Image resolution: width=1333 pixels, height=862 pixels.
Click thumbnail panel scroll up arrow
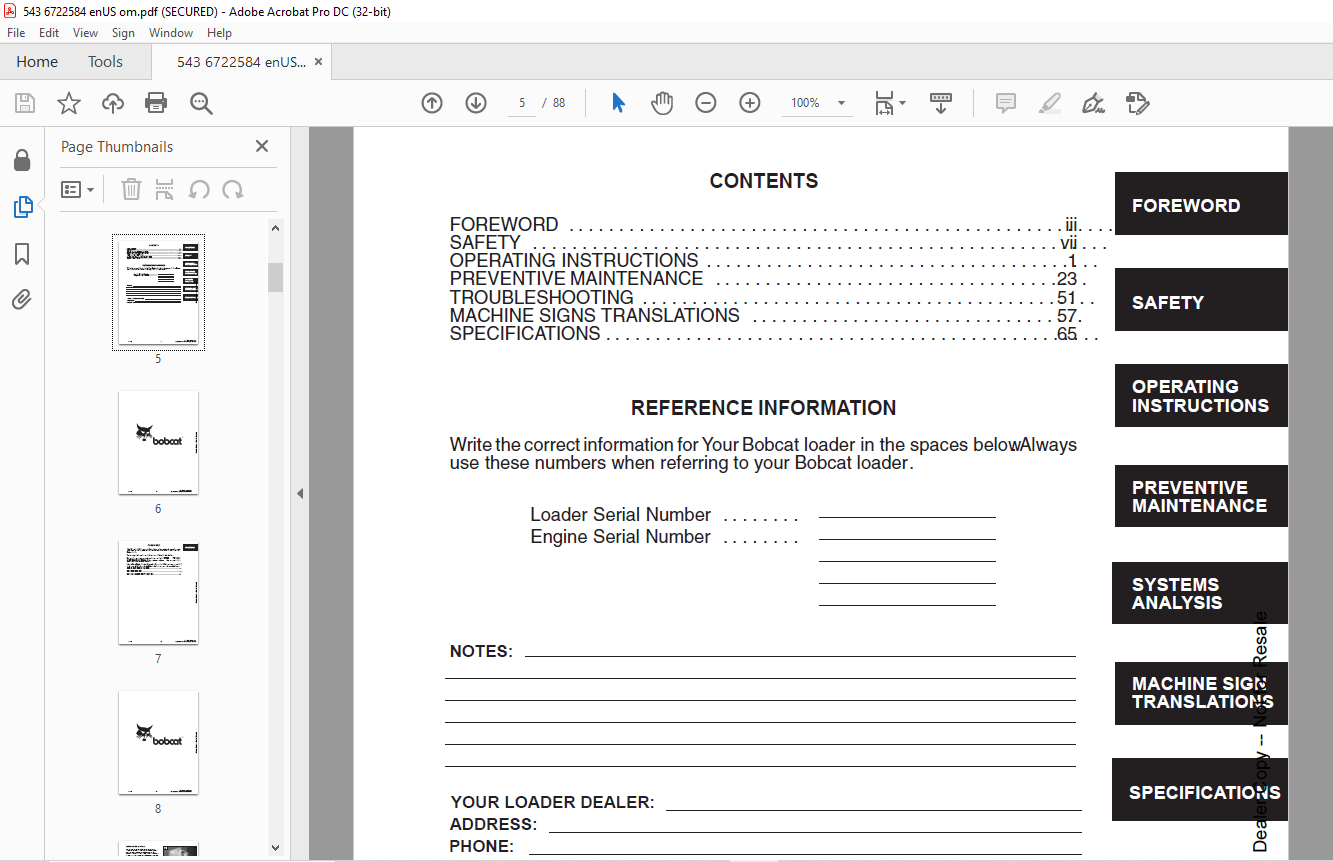click(276, 228)
